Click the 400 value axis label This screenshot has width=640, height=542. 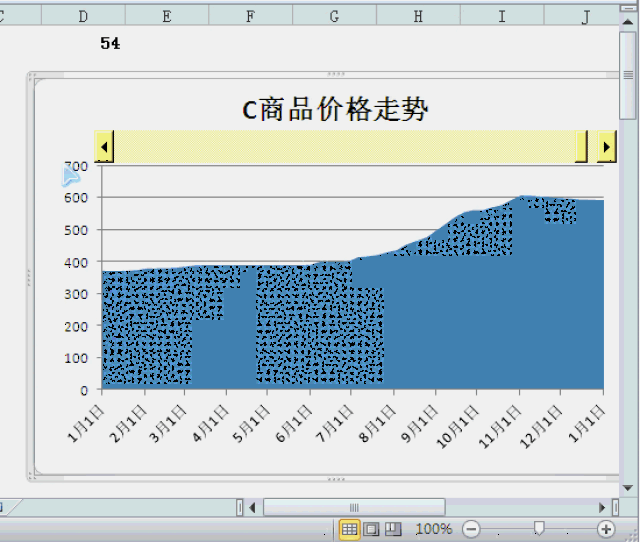point(76,262)
